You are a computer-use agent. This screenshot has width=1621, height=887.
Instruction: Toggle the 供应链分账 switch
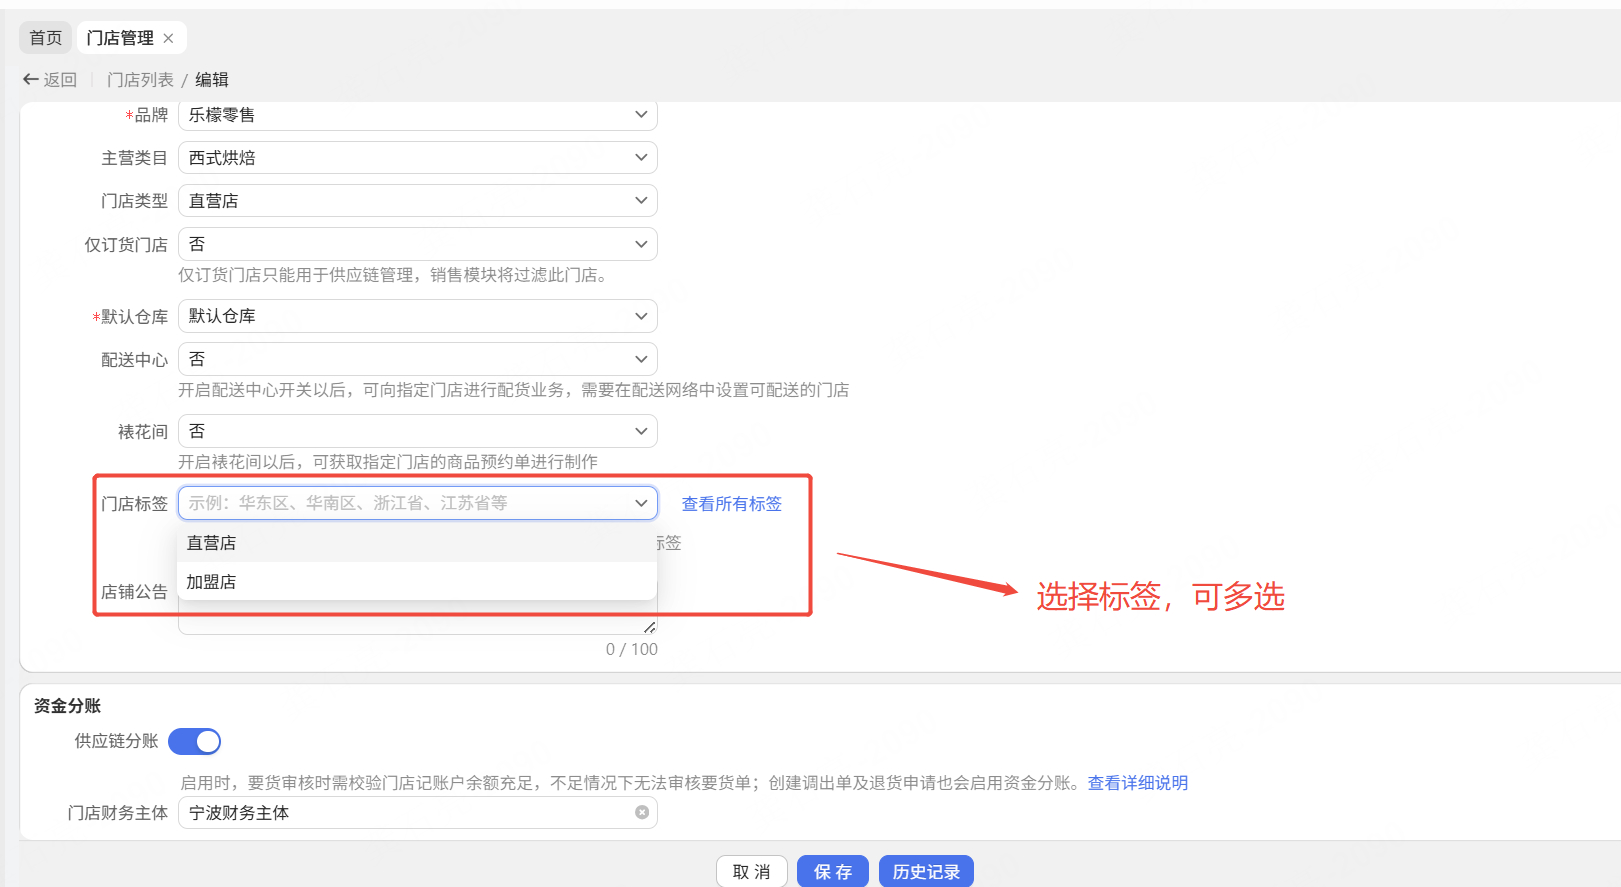pos(194,741)
